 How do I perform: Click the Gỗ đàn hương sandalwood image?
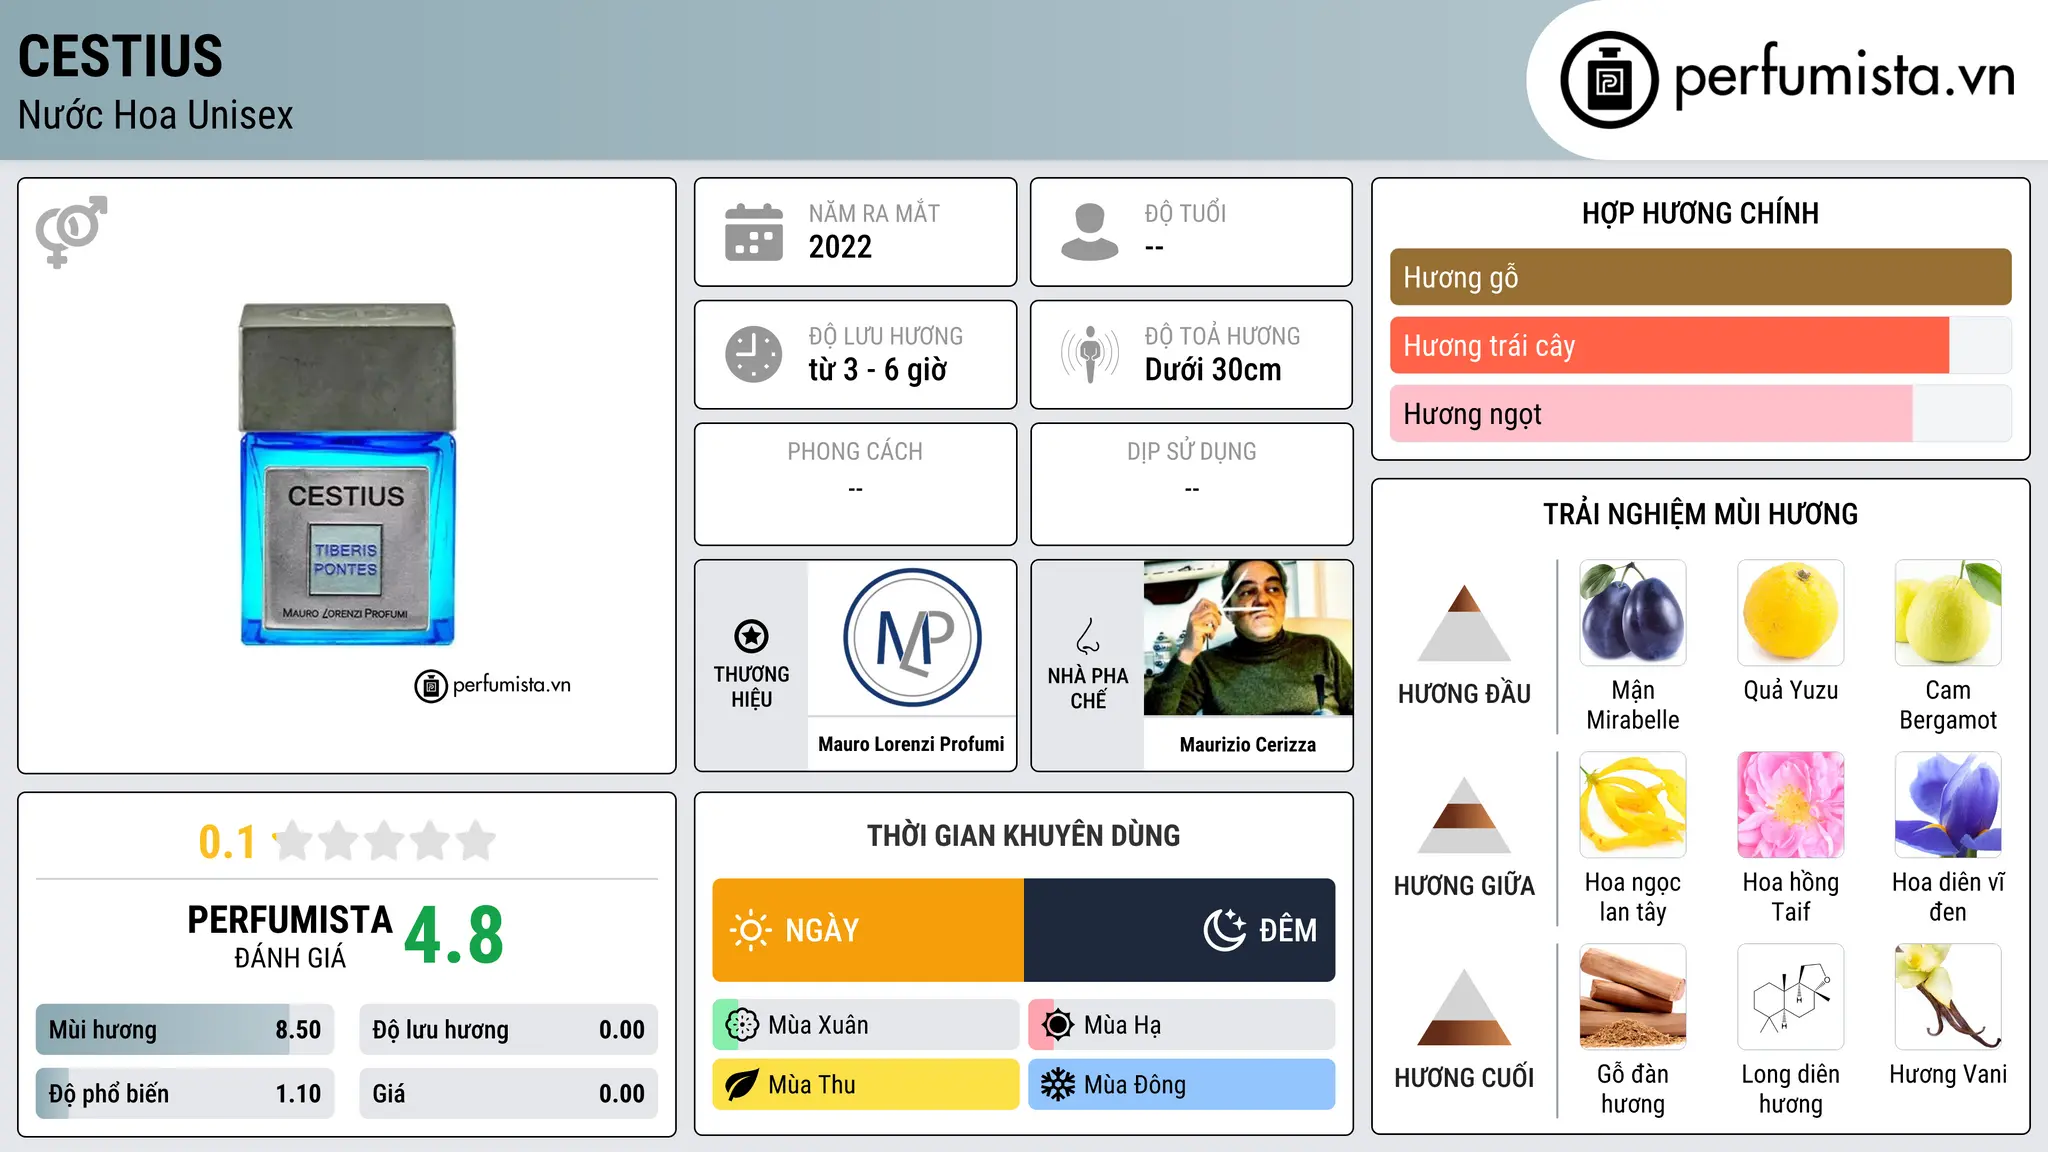point(1633,997)
